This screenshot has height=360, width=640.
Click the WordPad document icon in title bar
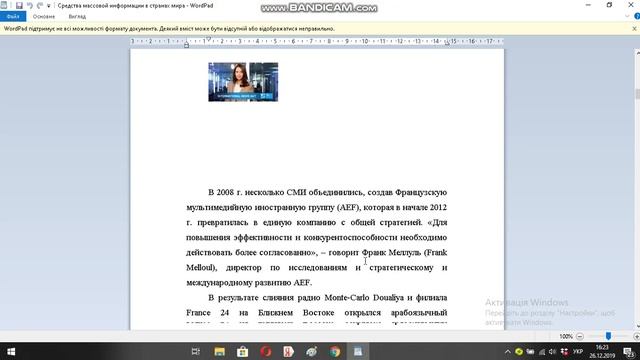(x=4, y=5)
